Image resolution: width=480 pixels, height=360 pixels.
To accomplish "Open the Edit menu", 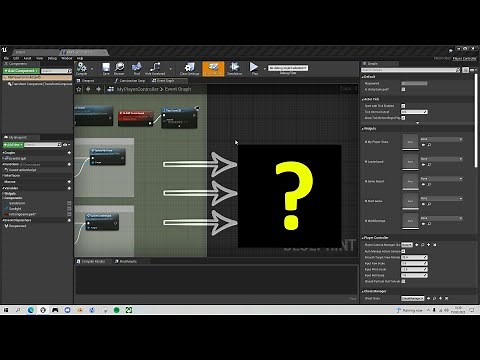I will pos(16,58).
